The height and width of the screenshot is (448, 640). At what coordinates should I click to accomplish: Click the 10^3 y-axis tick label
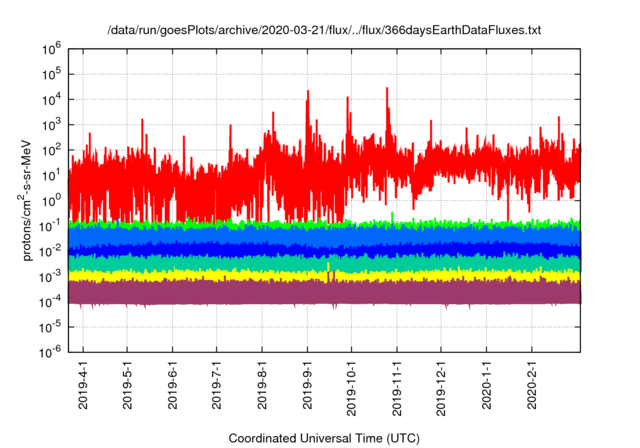51,124
